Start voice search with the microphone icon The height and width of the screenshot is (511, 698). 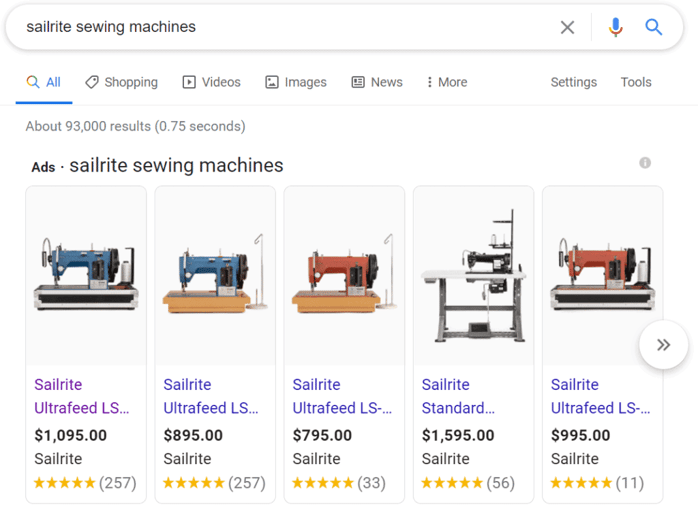616,27
